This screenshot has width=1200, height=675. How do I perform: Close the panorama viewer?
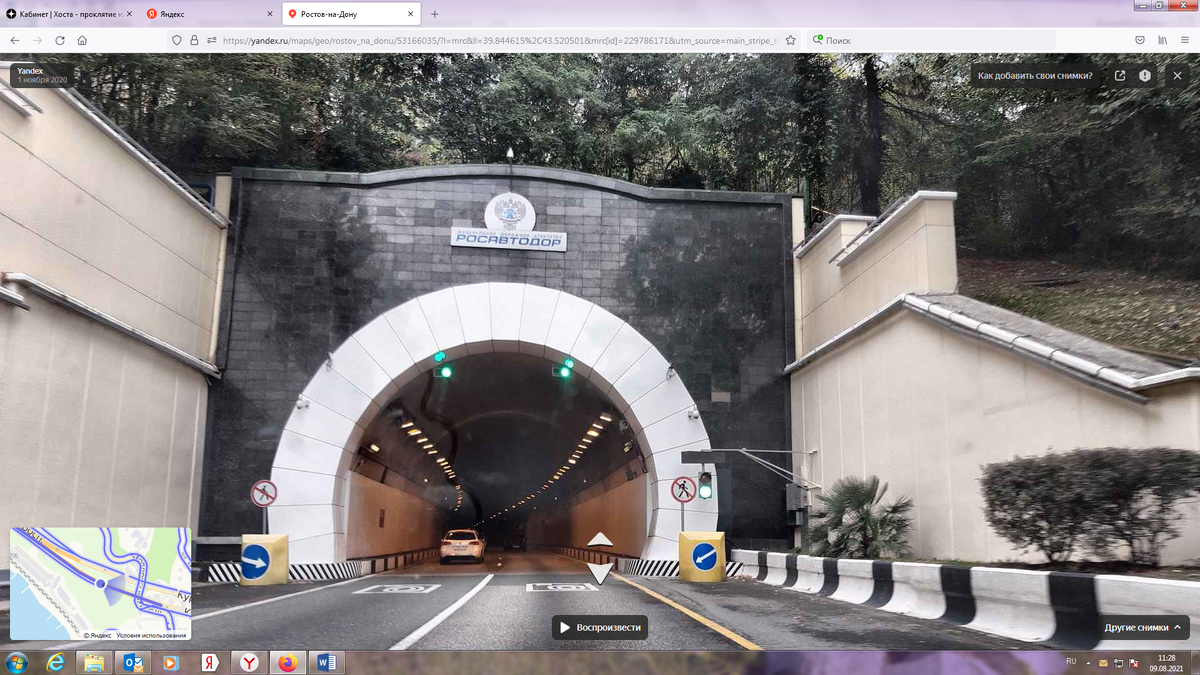tap(1178, 75)
